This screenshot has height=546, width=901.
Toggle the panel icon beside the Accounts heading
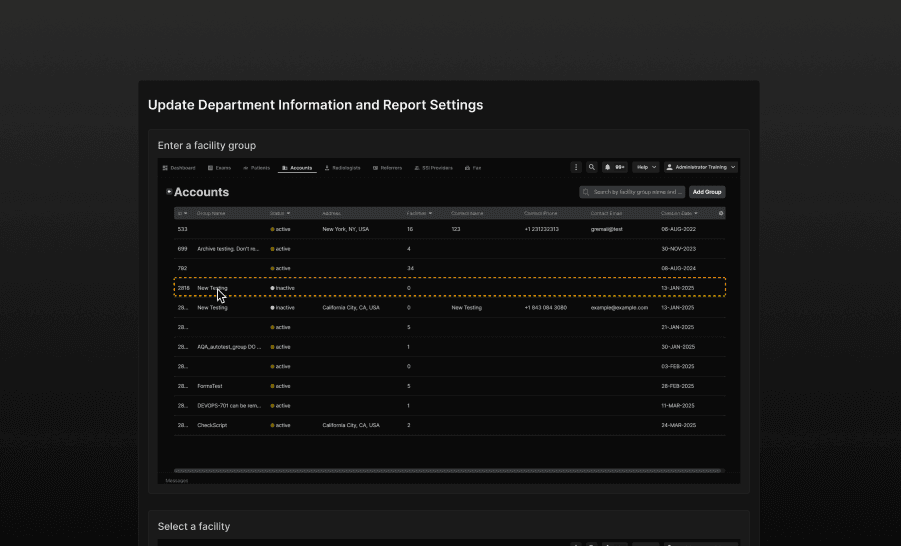169,191
